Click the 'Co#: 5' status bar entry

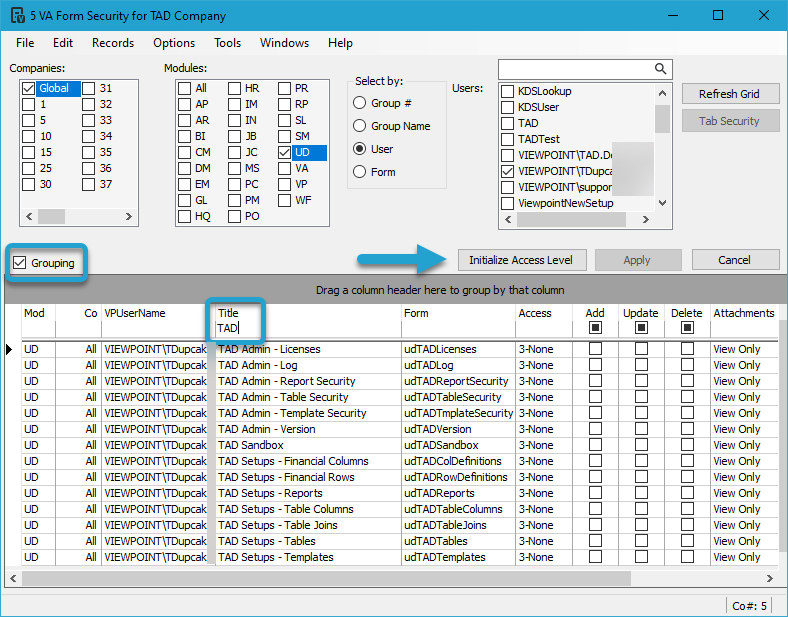[x=749, y=606]
